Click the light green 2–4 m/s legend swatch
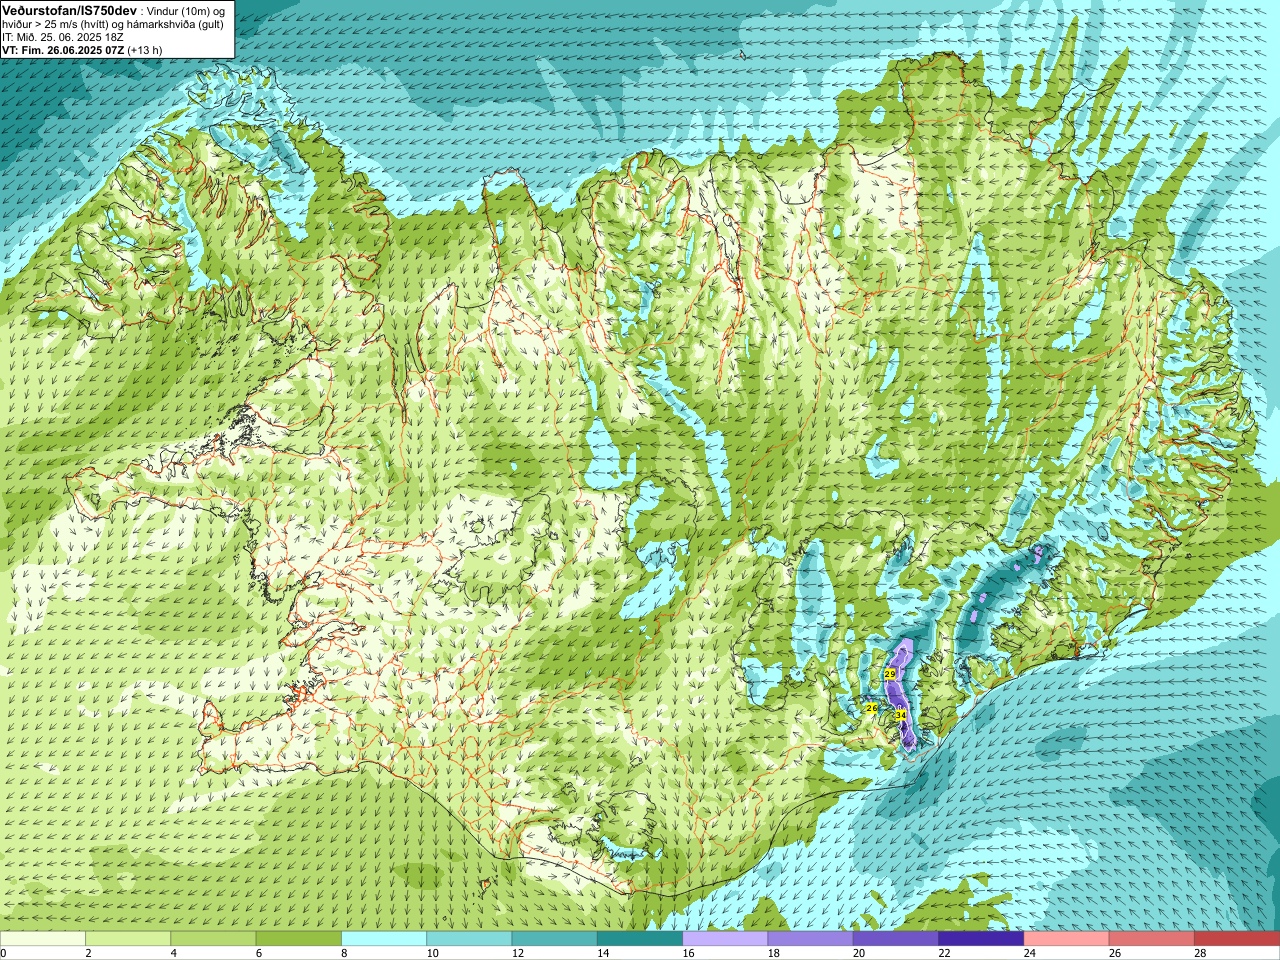The height and width of the screenshot is (960, 1280). point(128,939)
